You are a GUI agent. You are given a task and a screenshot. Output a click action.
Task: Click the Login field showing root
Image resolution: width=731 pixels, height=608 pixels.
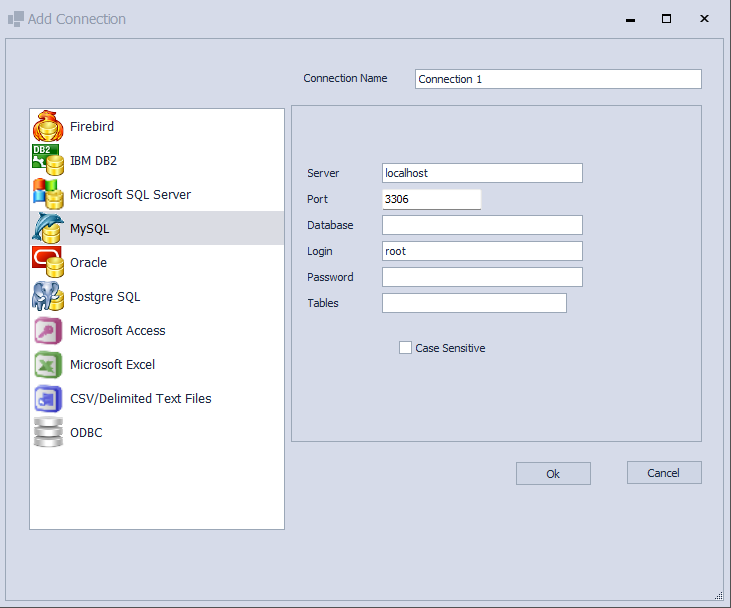(482, 251)
